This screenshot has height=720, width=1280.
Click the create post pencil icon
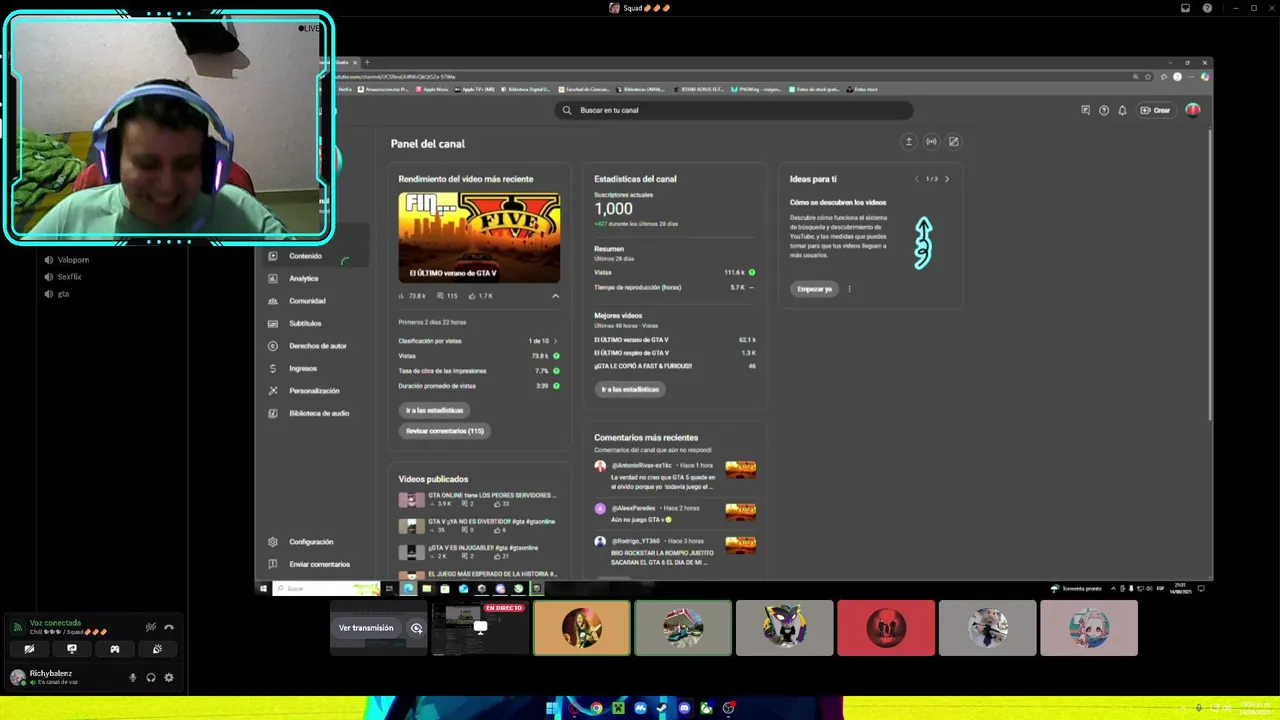[x=953, y=142]
